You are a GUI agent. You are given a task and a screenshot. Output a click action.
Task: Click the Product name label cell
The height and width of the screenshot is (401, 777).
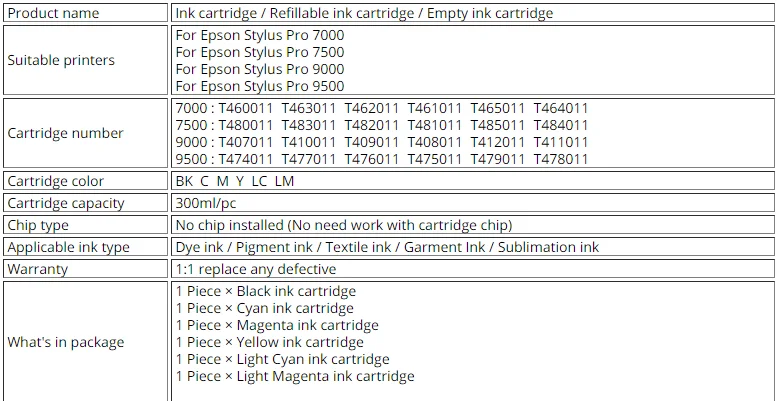pos(53,13)
